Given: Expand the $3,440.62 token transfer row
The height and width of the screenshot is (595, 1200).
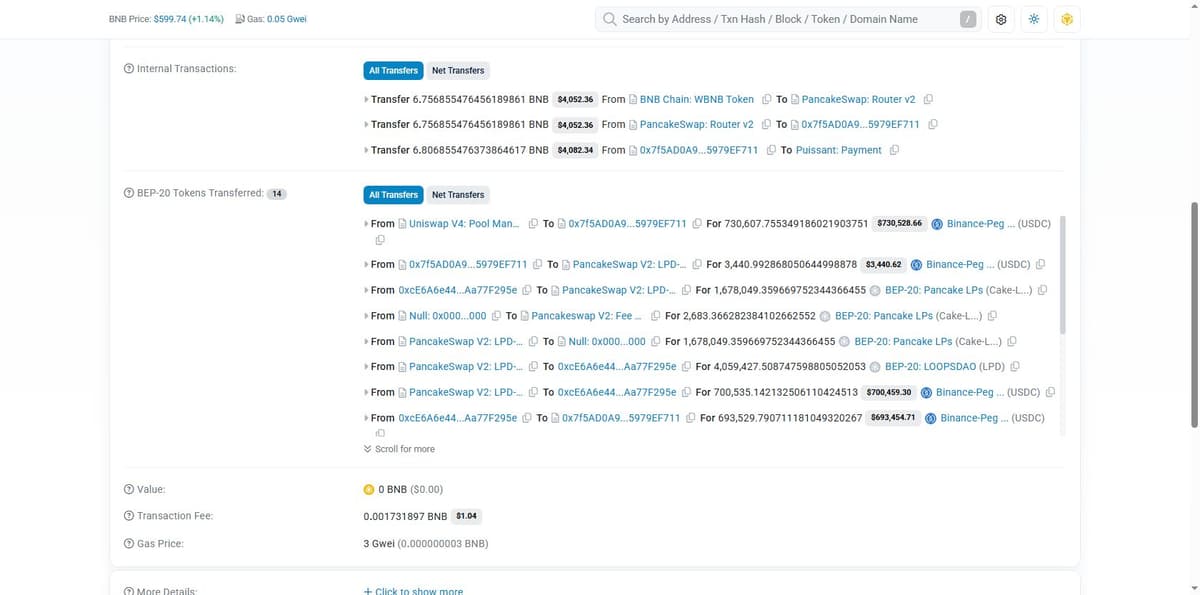Looking at the screenshot, I should click(x=366, y=265).
